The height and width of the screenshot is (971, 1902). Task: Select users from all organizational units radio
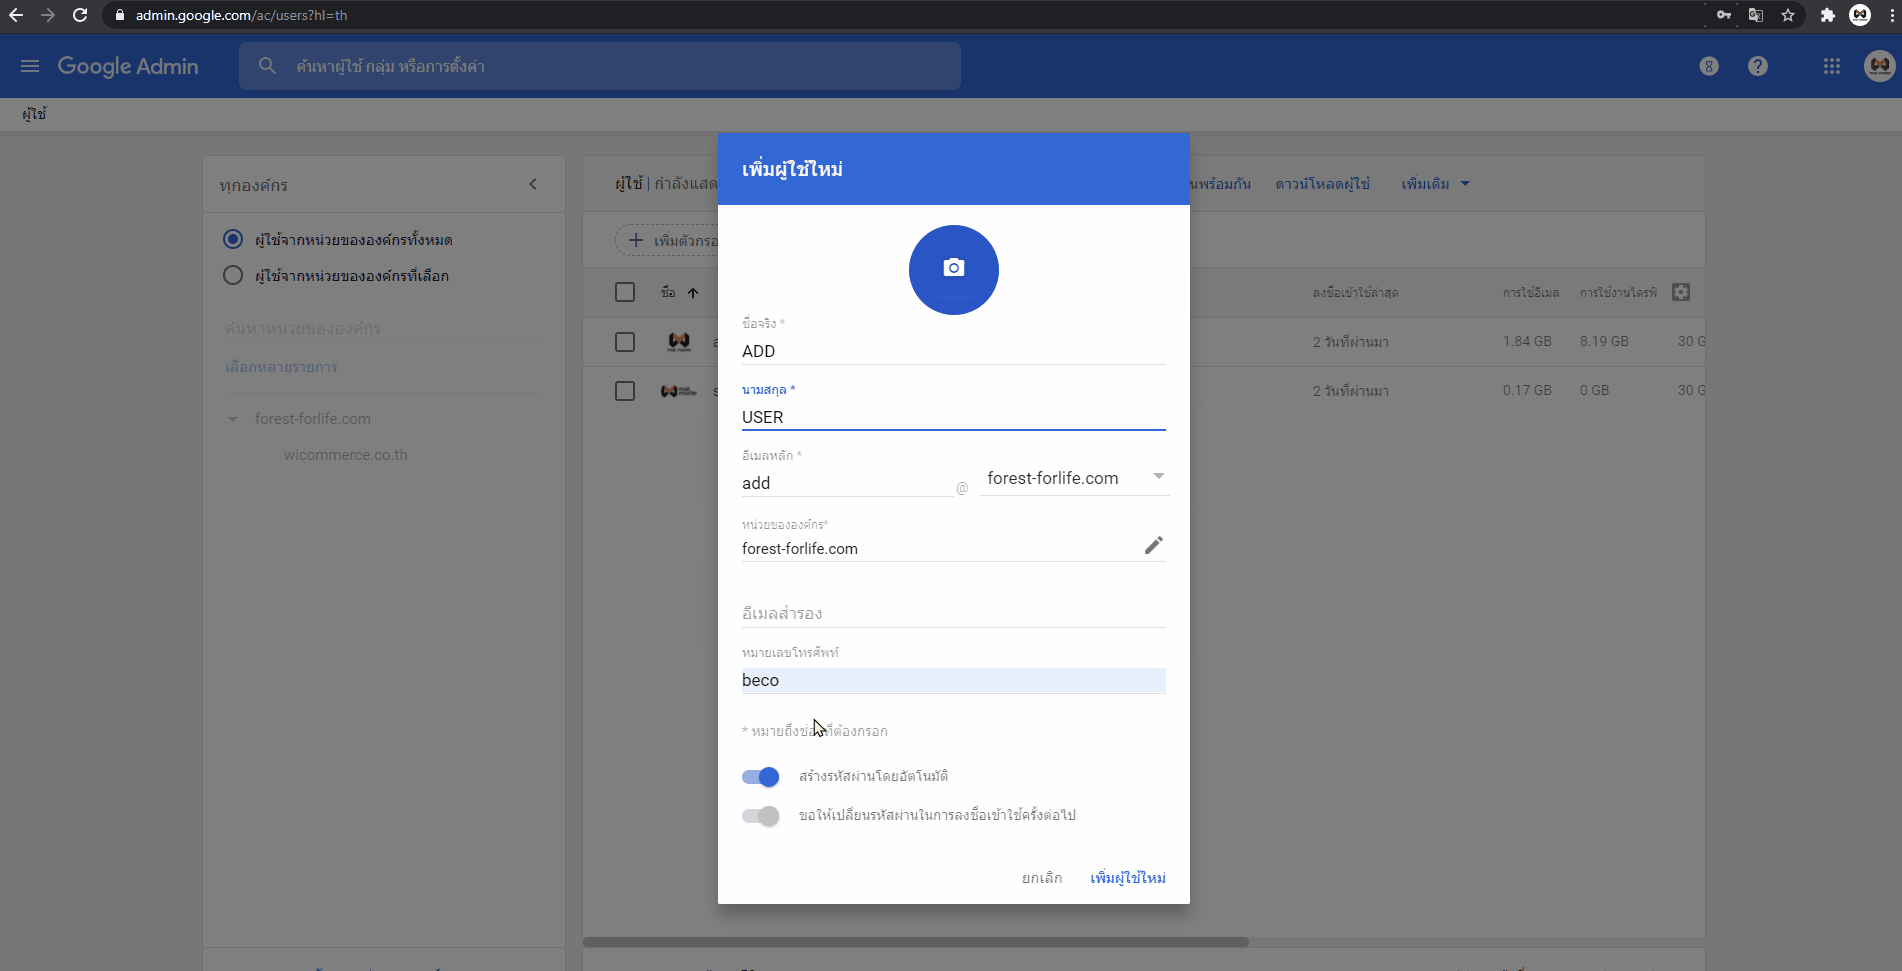[233, 239]
